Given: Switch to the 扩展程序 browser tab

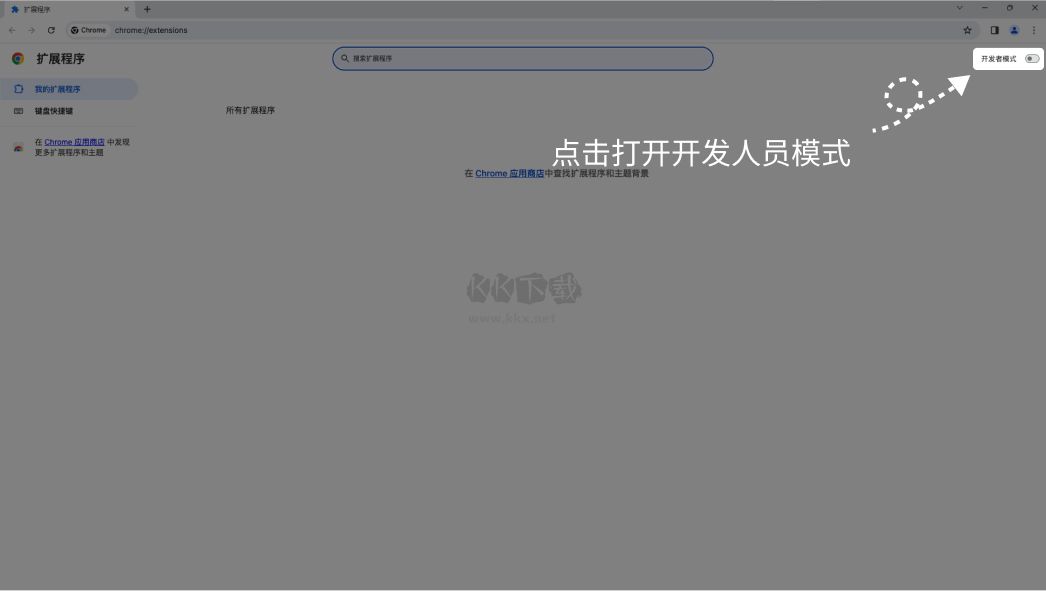Looking at the screenshot, I should 60,8.
